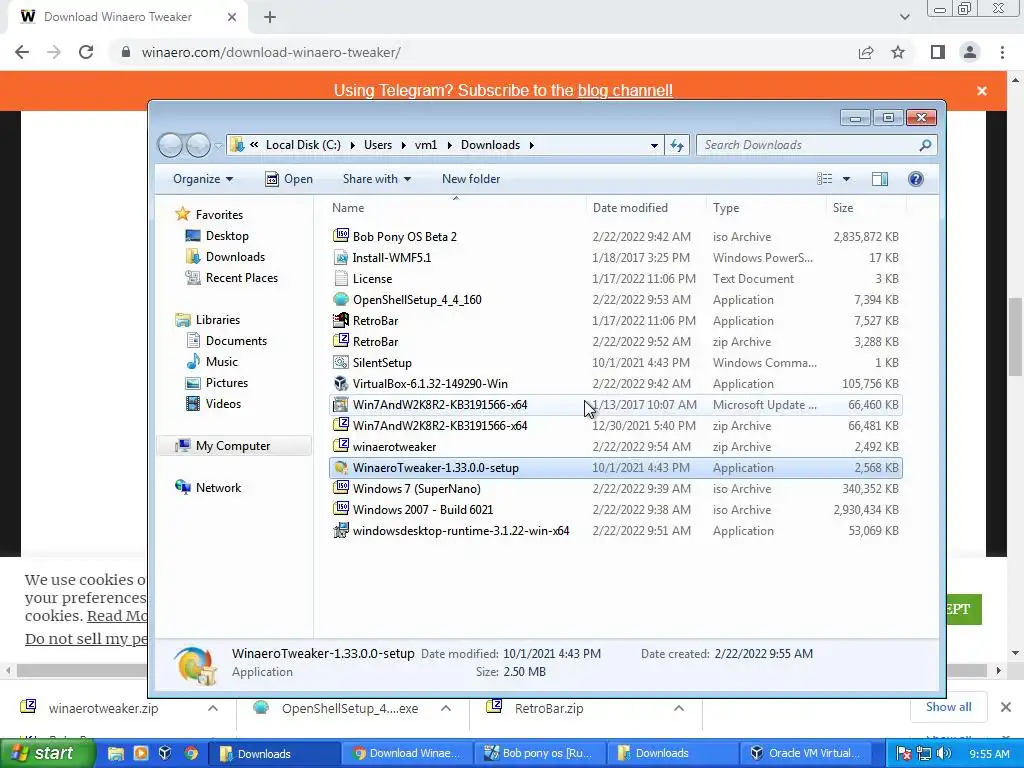Click the share page icon in address bar
The width and height of the screenshot is (1024, 768).
point(866,52)
